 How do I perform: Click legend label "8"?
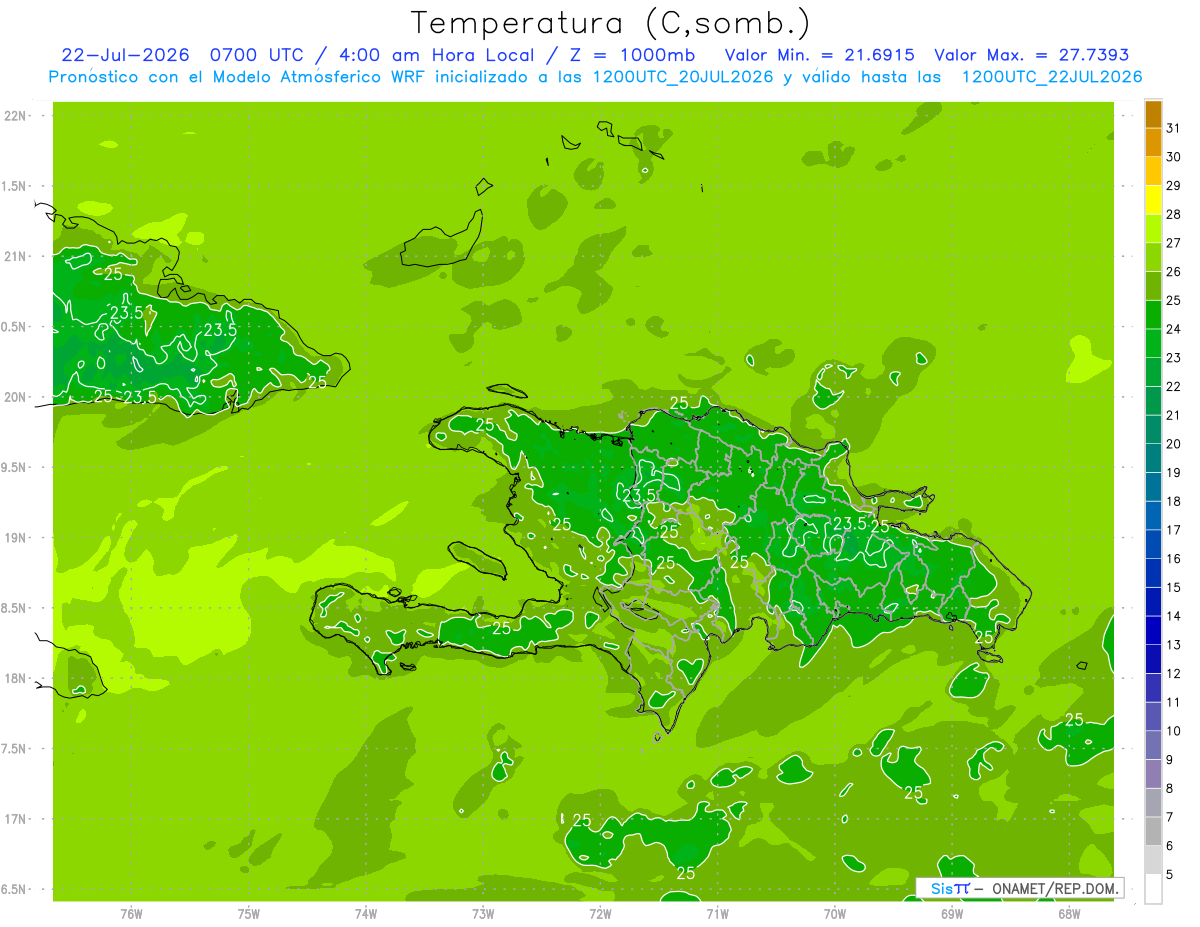tap(1170, 789)
